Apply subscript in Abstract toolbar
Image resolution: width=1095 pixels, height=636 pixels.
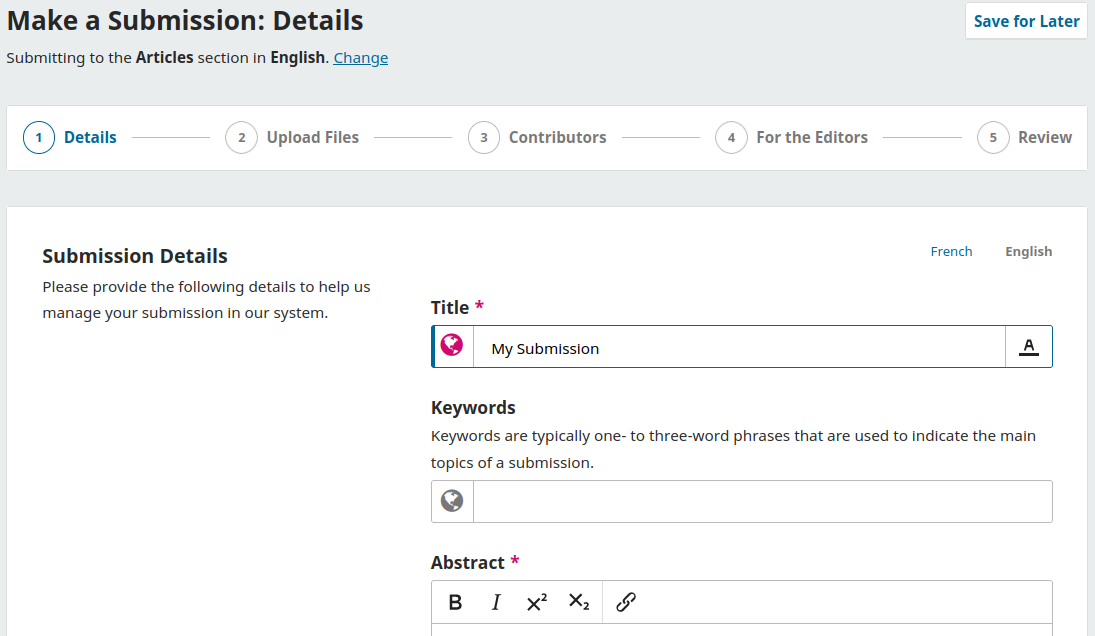pos(578,602)
